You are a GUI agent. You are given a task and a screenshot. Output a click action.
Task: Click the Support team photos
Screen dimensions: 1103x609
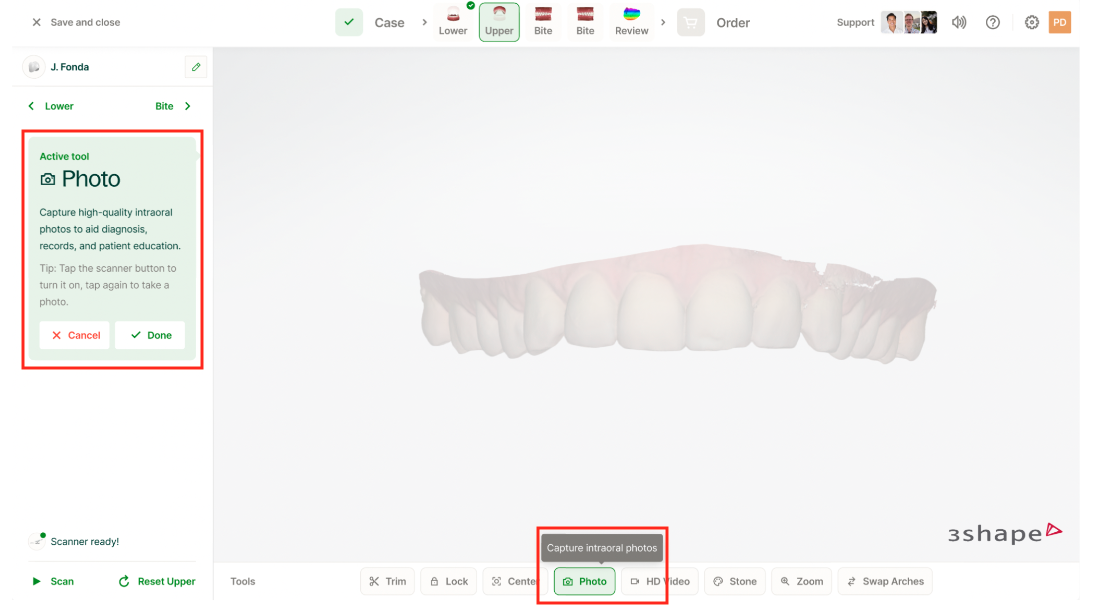[x=909, y=22]
